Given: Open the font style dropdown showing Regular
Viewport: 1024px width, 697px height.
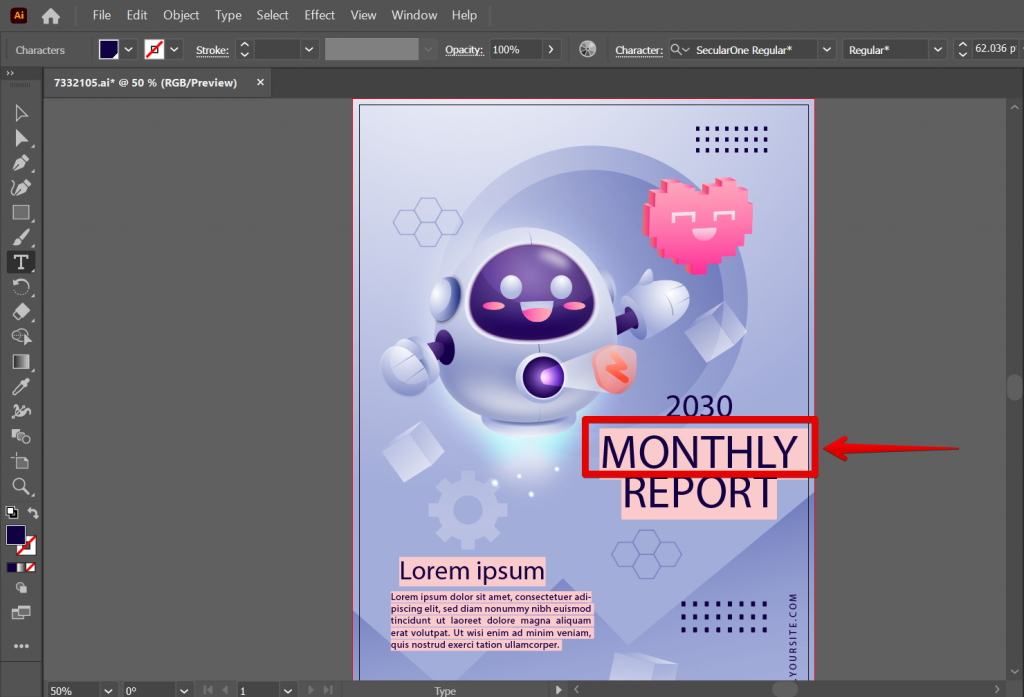Looking at the screenshot, I should (937, 49).
